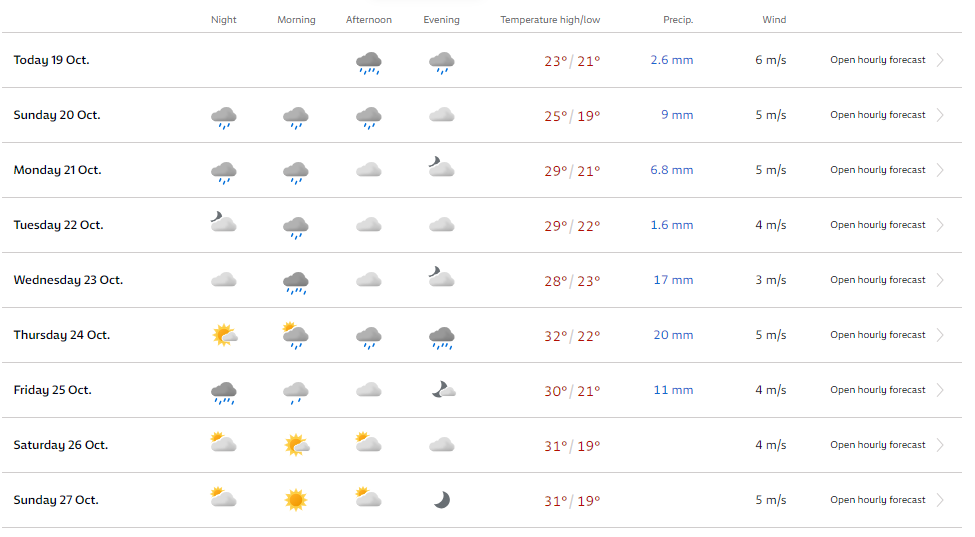Open hourly forecast for Monday 21 Oct.
975x537 pixels.
tap(877, 170)
